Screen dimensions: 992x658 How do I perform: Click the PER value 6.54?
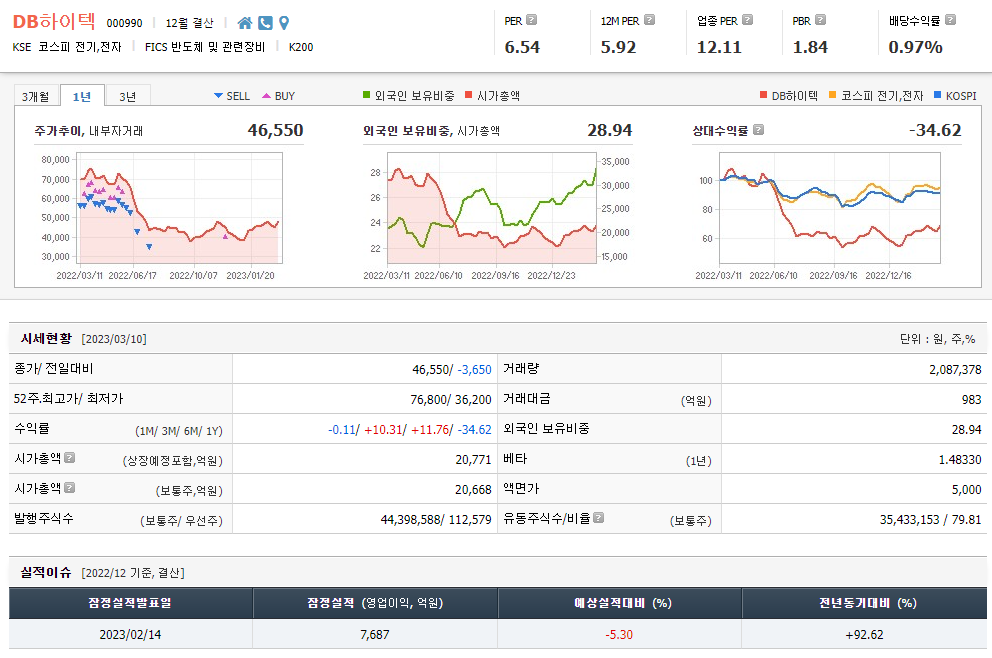point(522,47)
